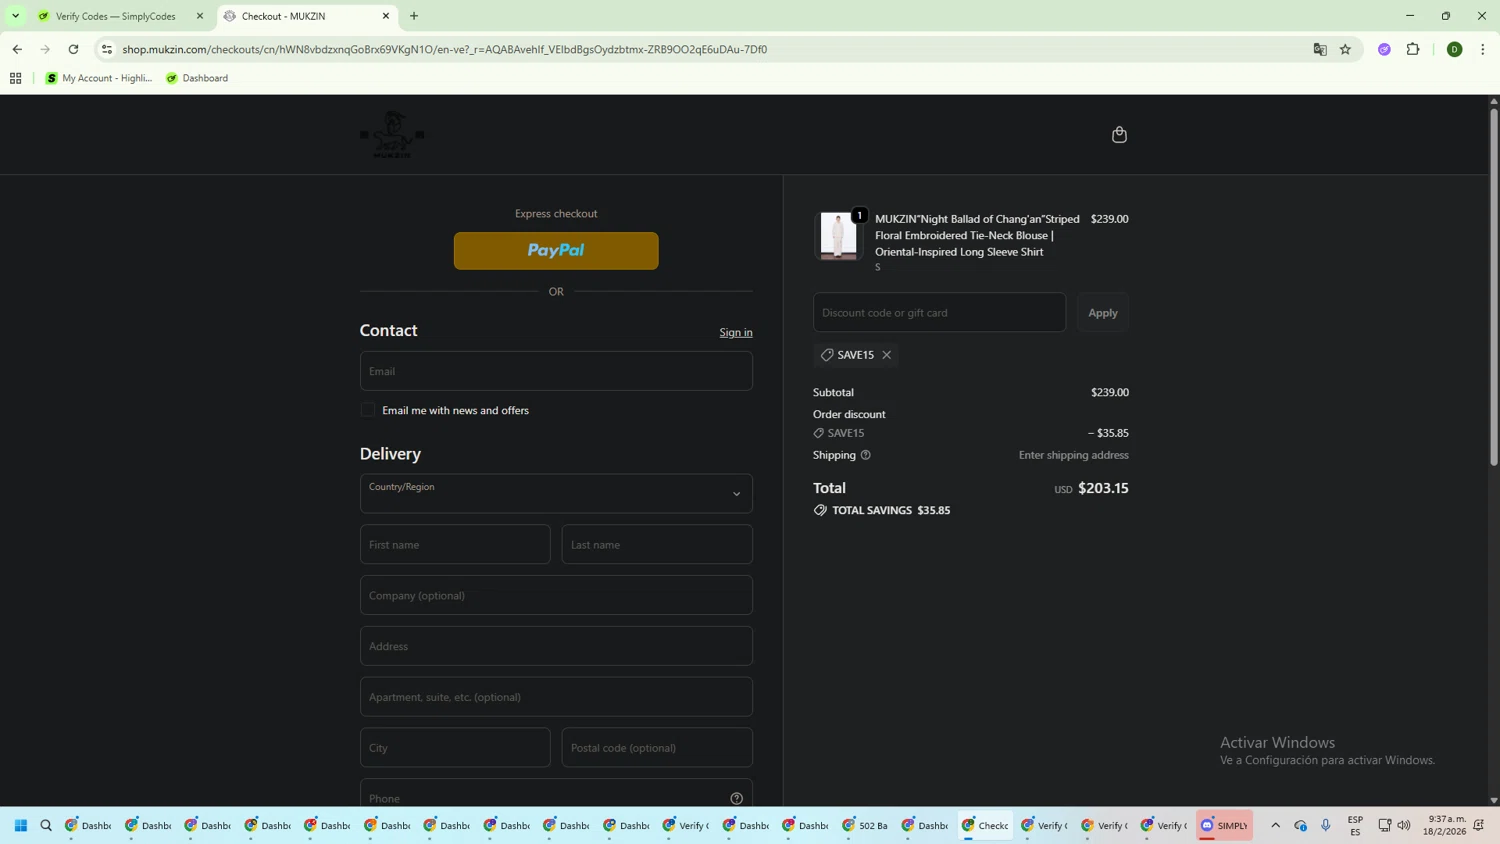Open the Extensions puzzle icon
The height and width of the screenshot is (844, 1500).
tap(1413, 49)
